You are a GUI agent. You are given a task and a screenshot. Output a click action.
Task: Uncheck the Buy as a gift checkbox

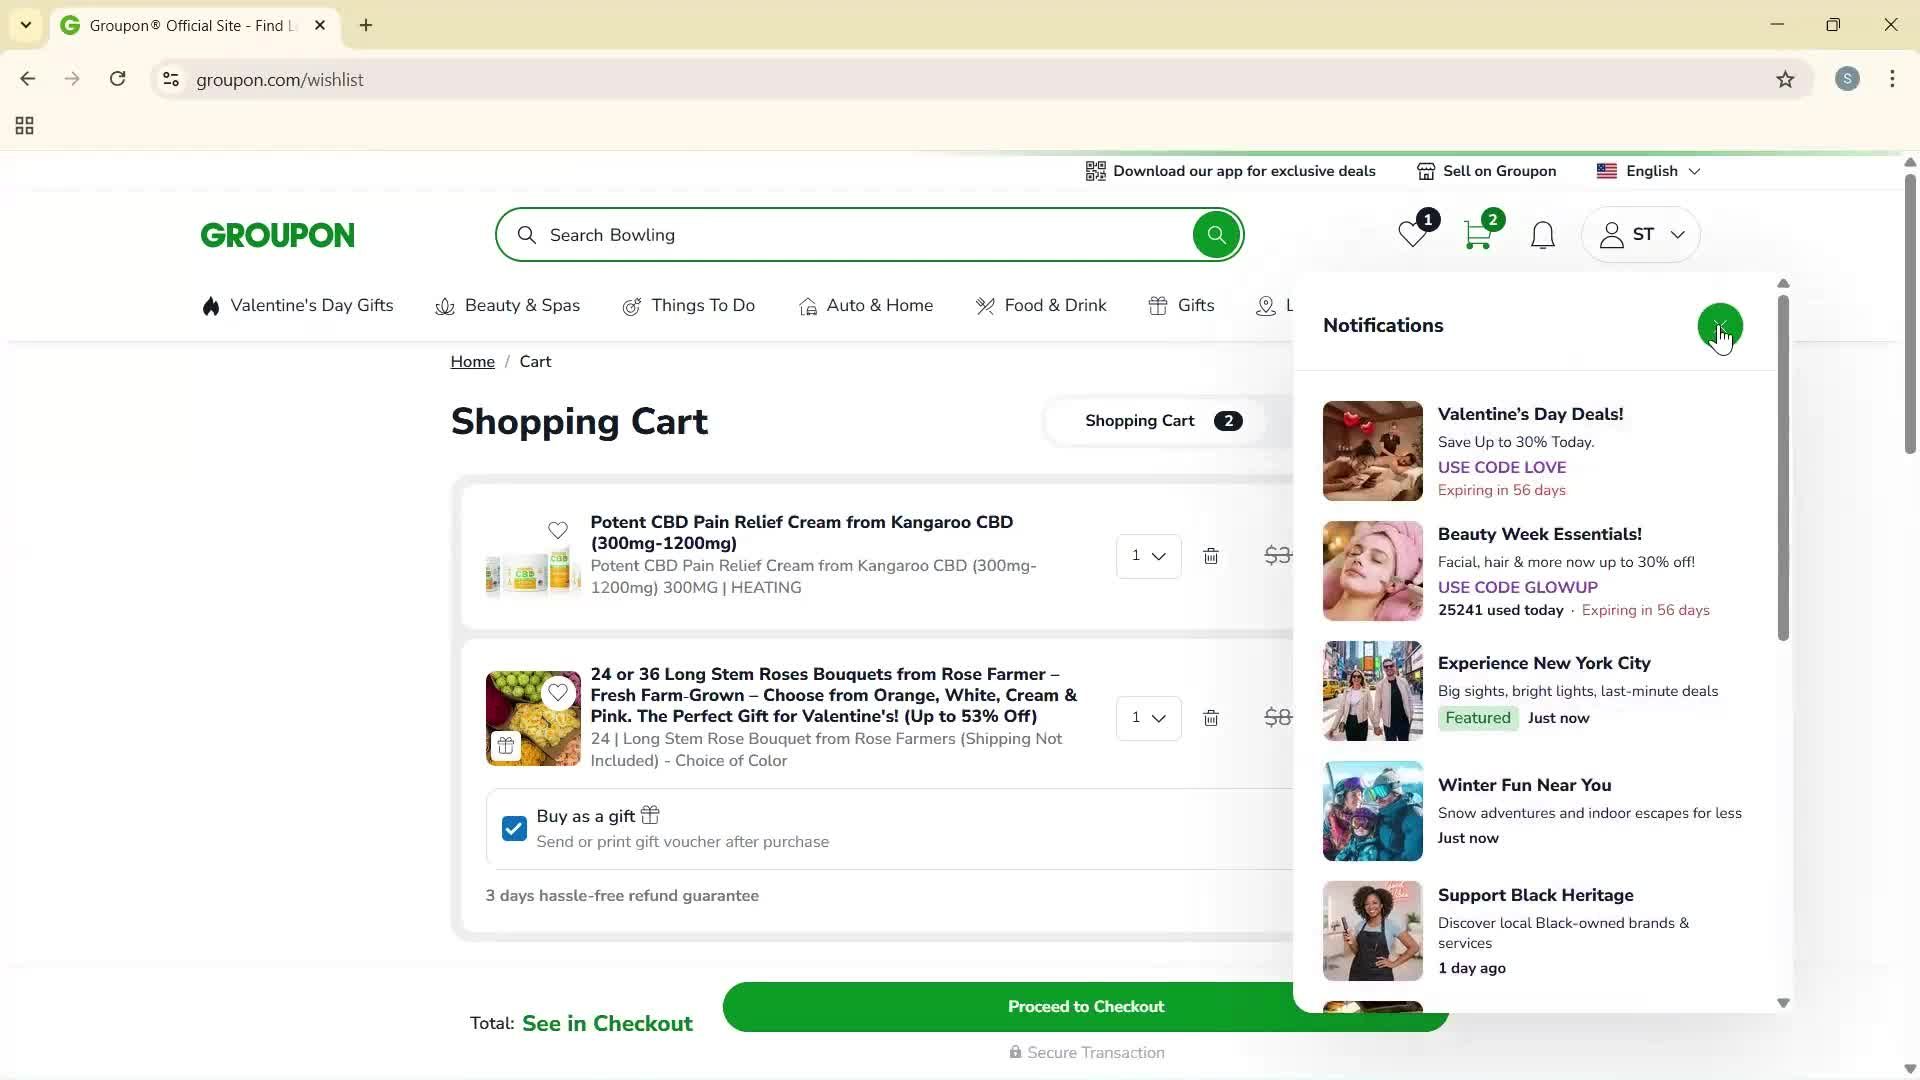pyautogui.click(x=514, y=828)
